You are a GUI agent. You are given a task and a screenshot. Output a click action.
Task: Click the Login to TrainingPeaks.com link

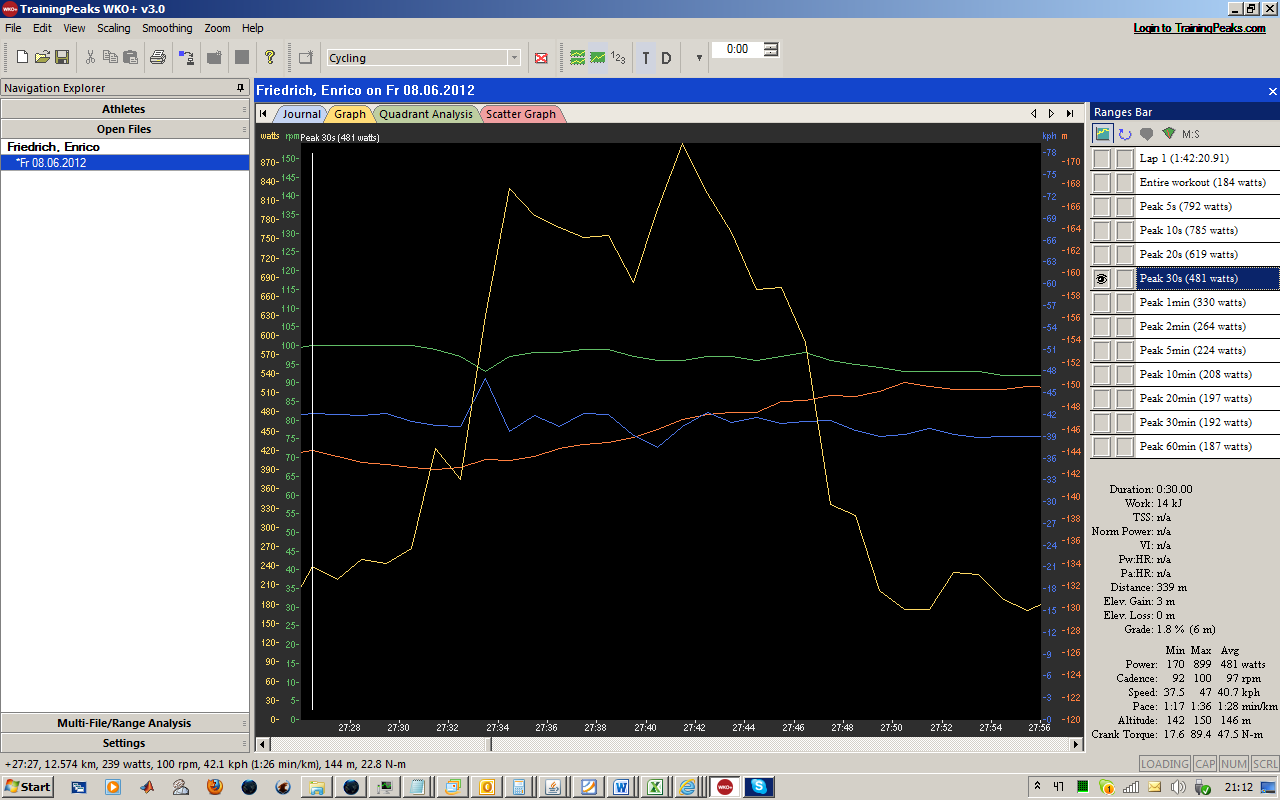pyautogui.click(x=1199, y=28)
